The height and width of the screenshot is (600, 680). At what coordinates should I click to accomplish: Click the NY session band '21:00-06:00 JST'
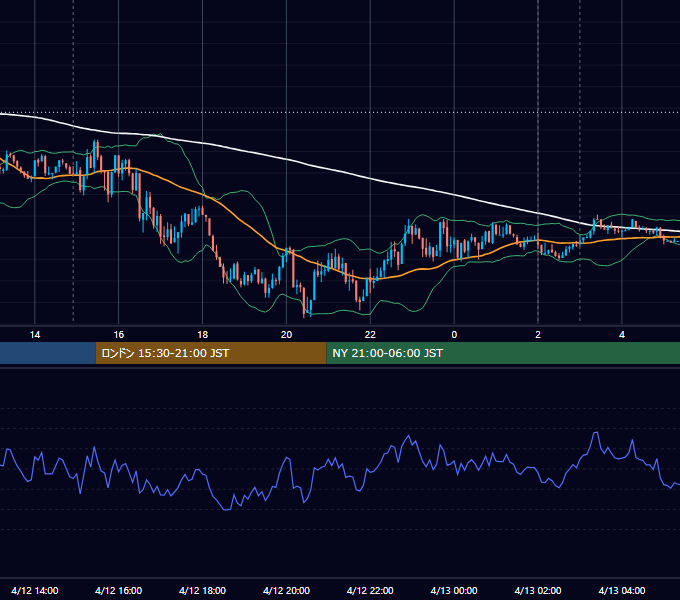tap(503, 353)
